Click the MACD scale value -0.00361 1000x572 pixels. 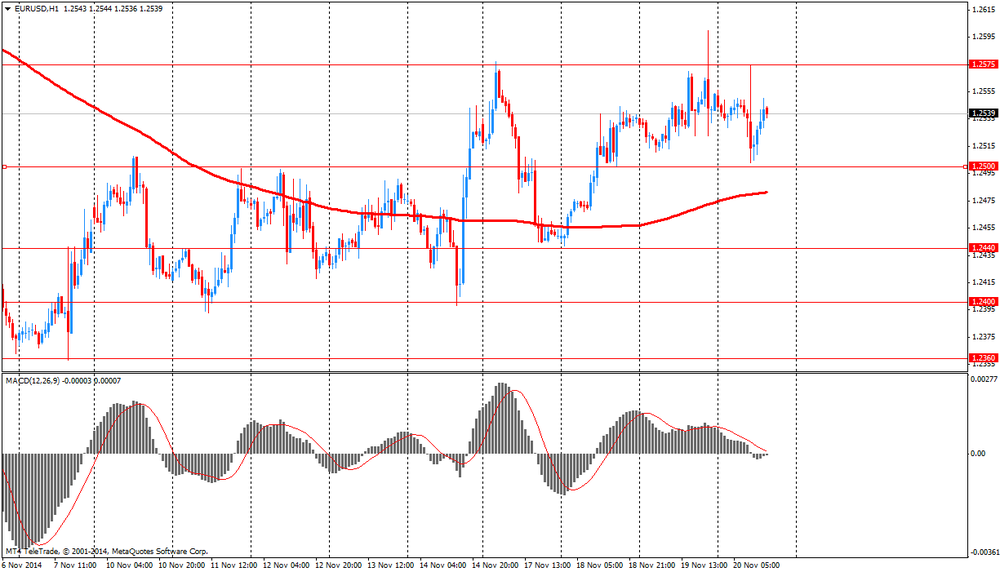point(984,552)
